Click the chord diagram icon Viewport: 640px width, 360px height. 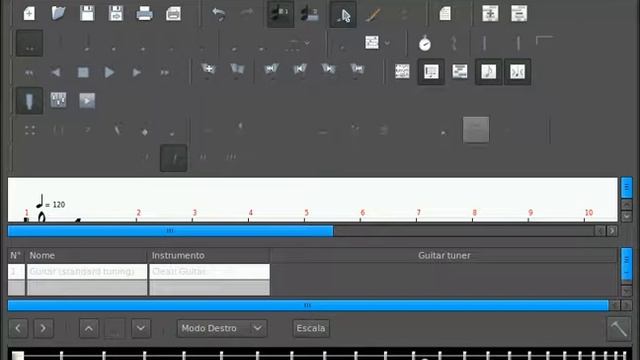pyautogui.click(x=372, y=42)
